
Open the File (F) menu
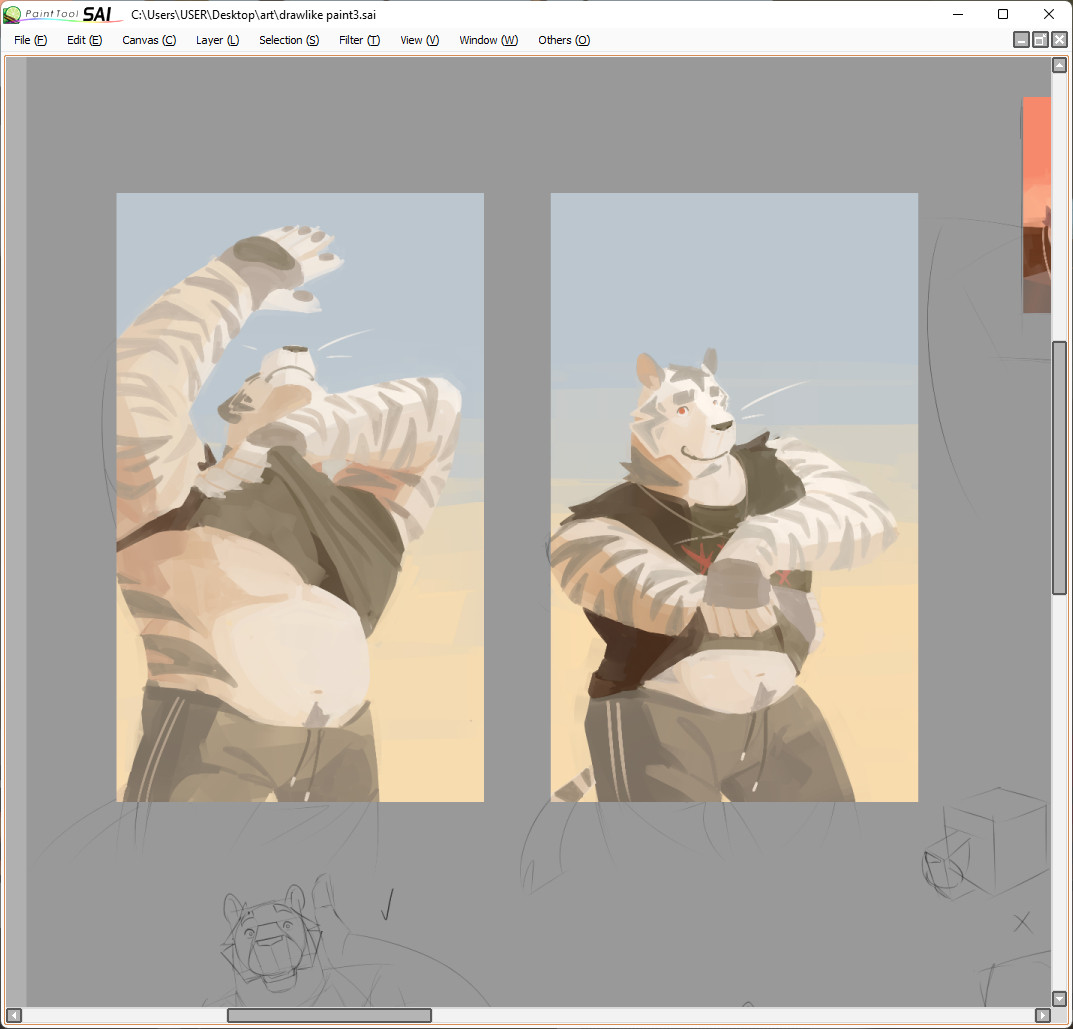click(x=30, y=40)
